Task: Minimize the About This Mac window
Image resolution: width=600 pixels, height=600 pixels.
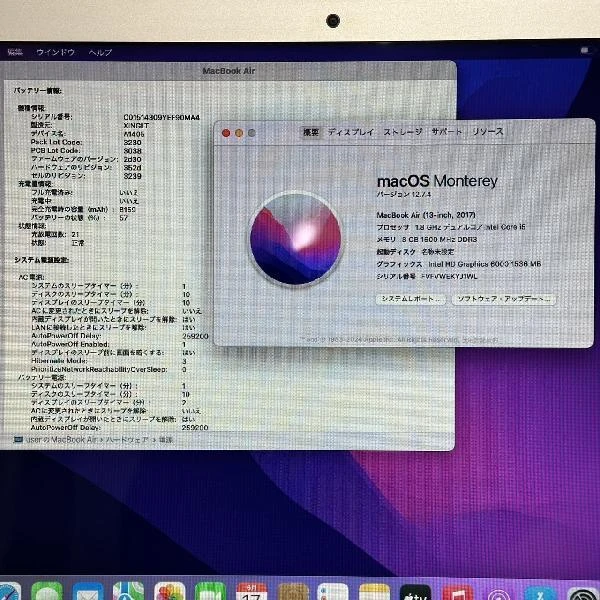Action: (x=239, y=133)
